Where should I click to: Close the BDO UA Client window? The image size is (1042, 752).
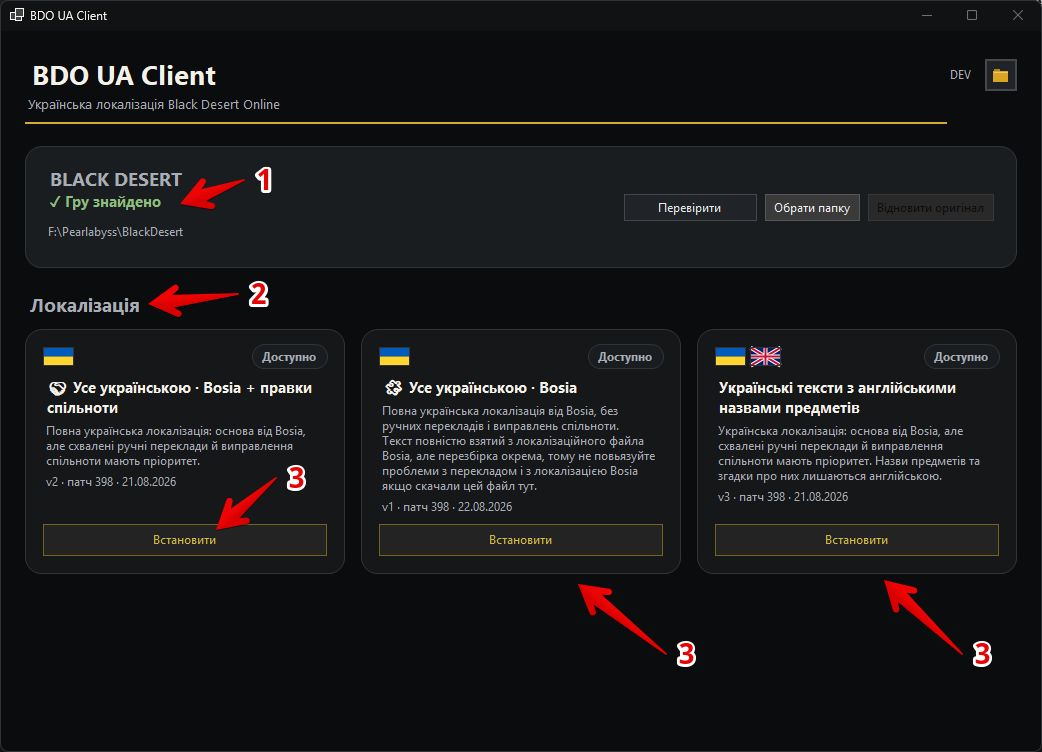1017,15
